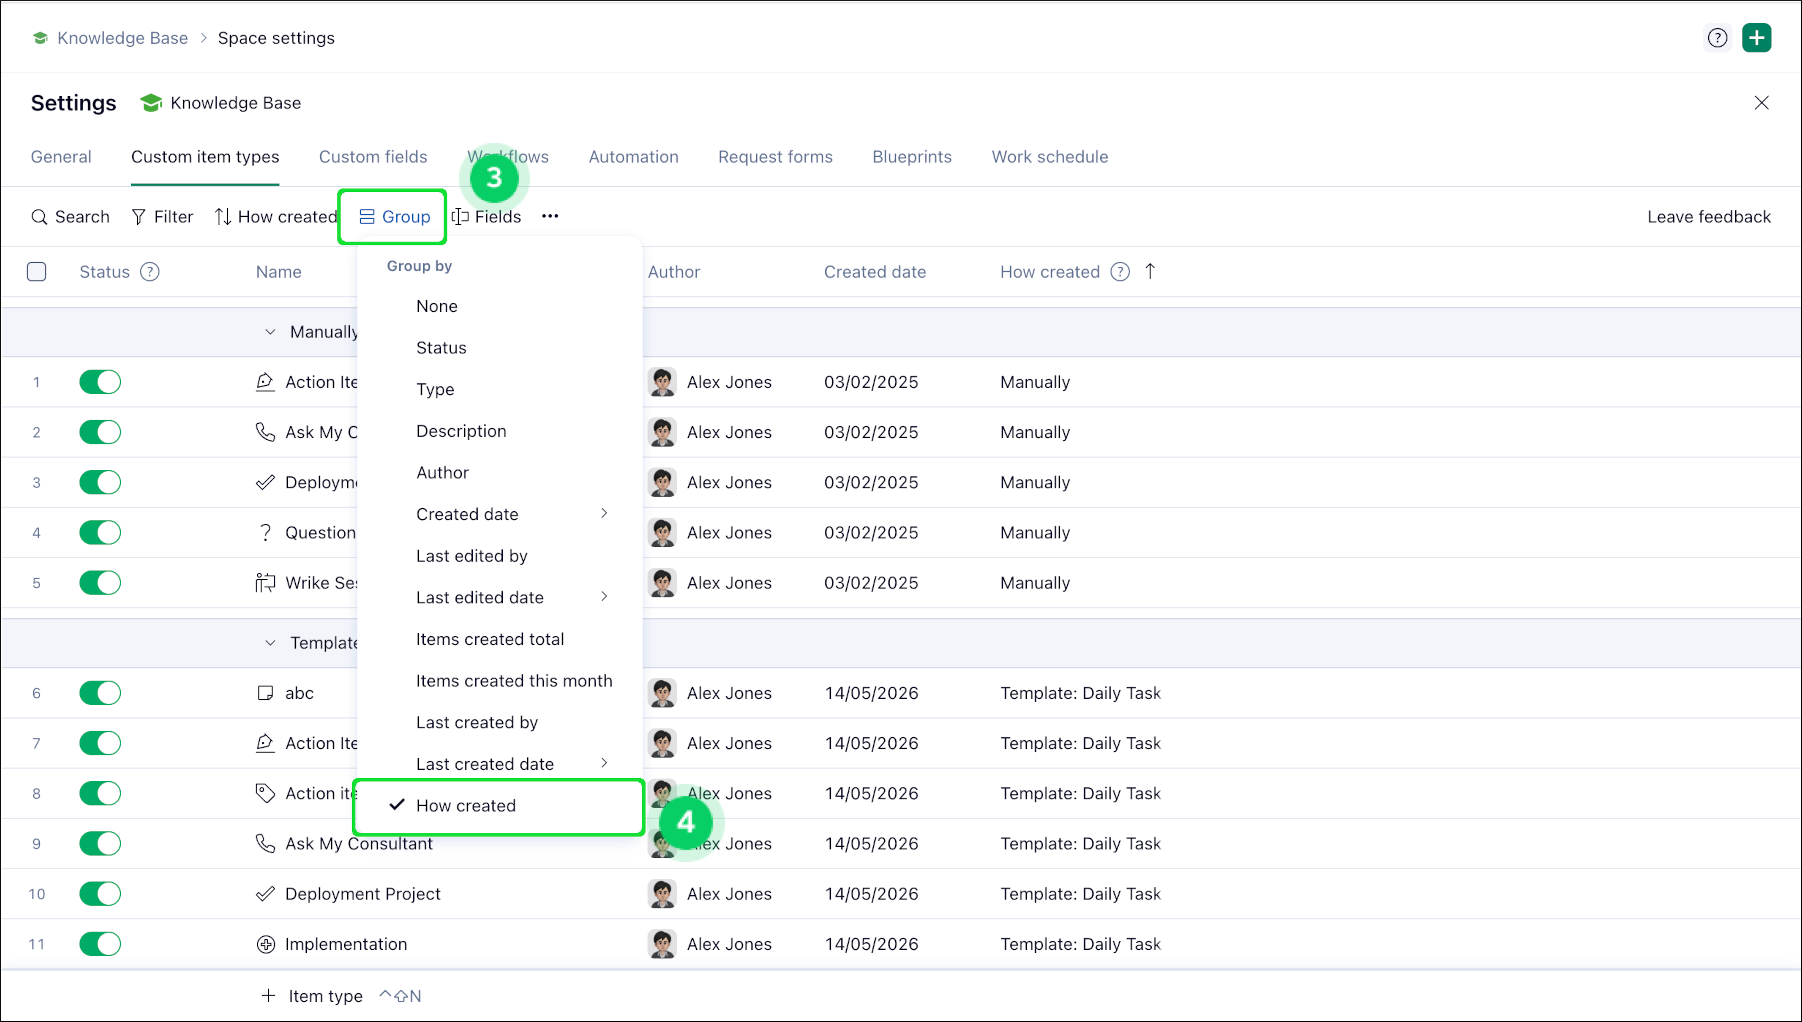The height and width of the screenshot is (1022, 1802).
Task: Click the Leave feedback link
Action: (x=1709, y=217)
